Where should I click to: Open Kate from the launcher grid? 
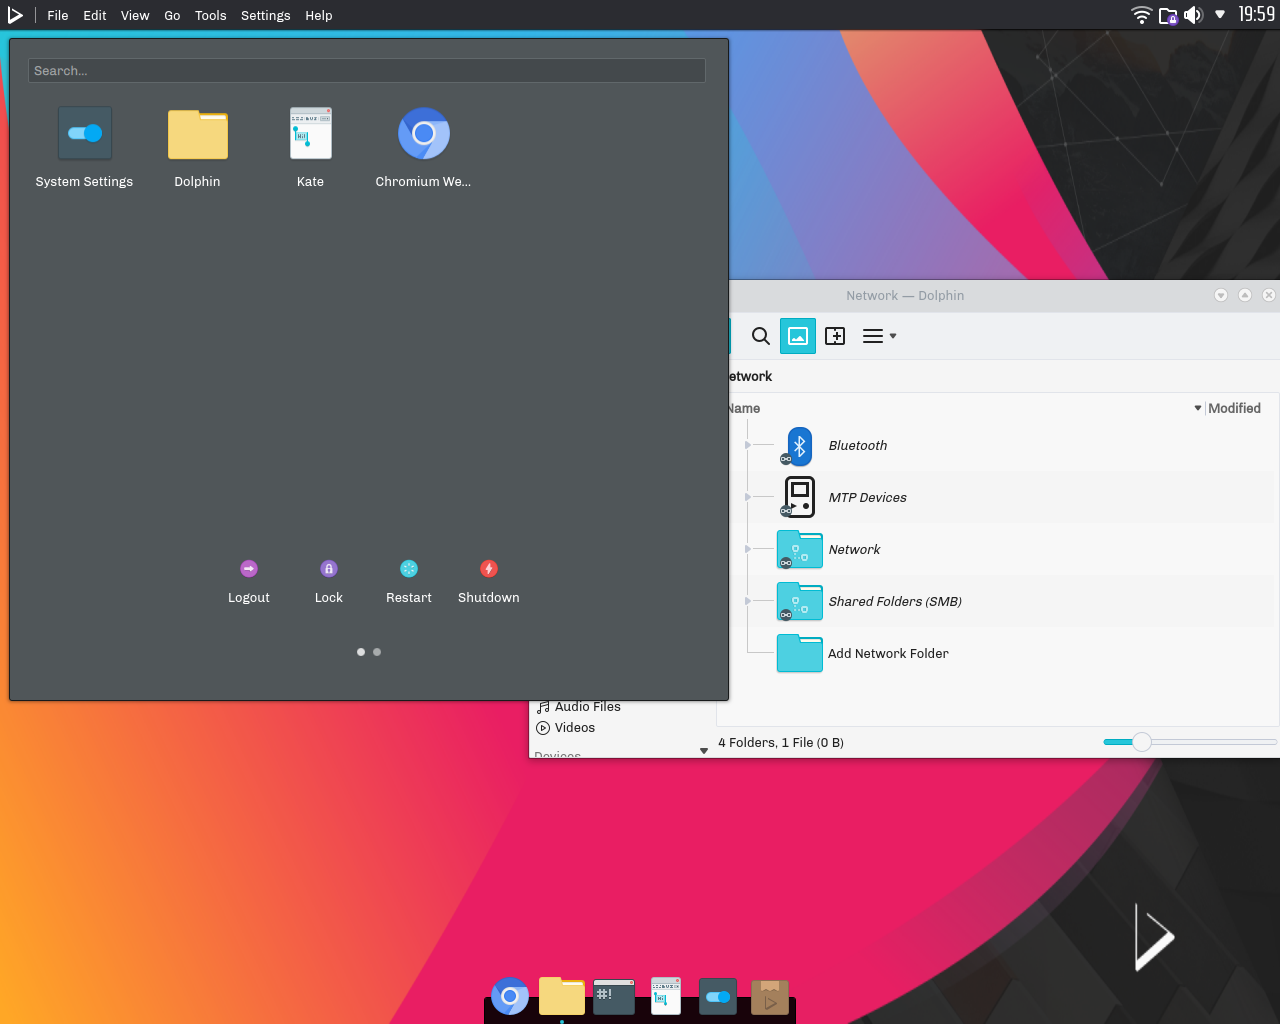click(310, 147)
